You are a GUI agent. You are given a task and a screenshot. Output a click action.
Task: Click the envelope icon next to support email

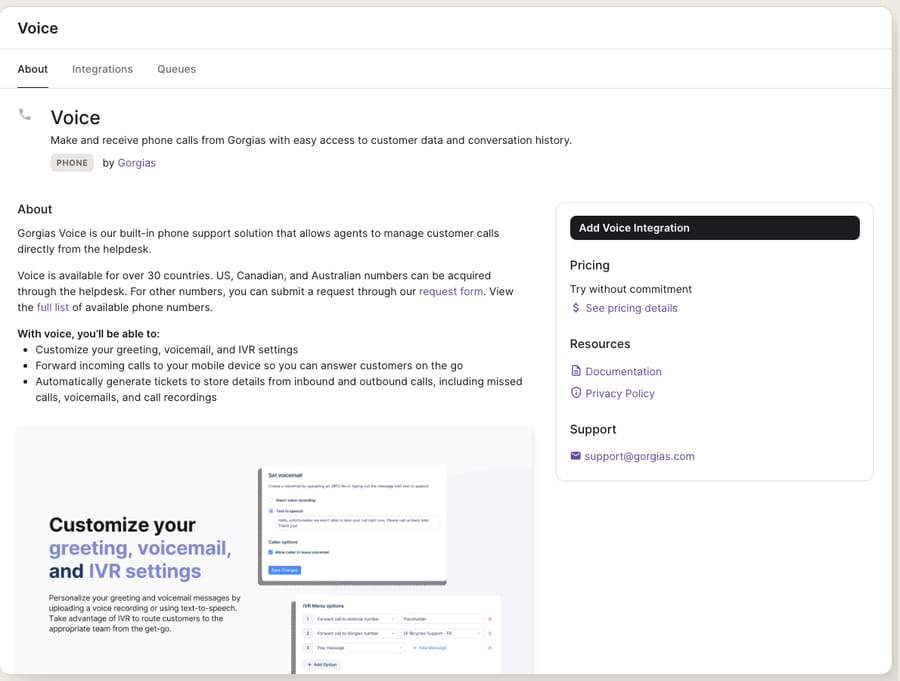576,456
